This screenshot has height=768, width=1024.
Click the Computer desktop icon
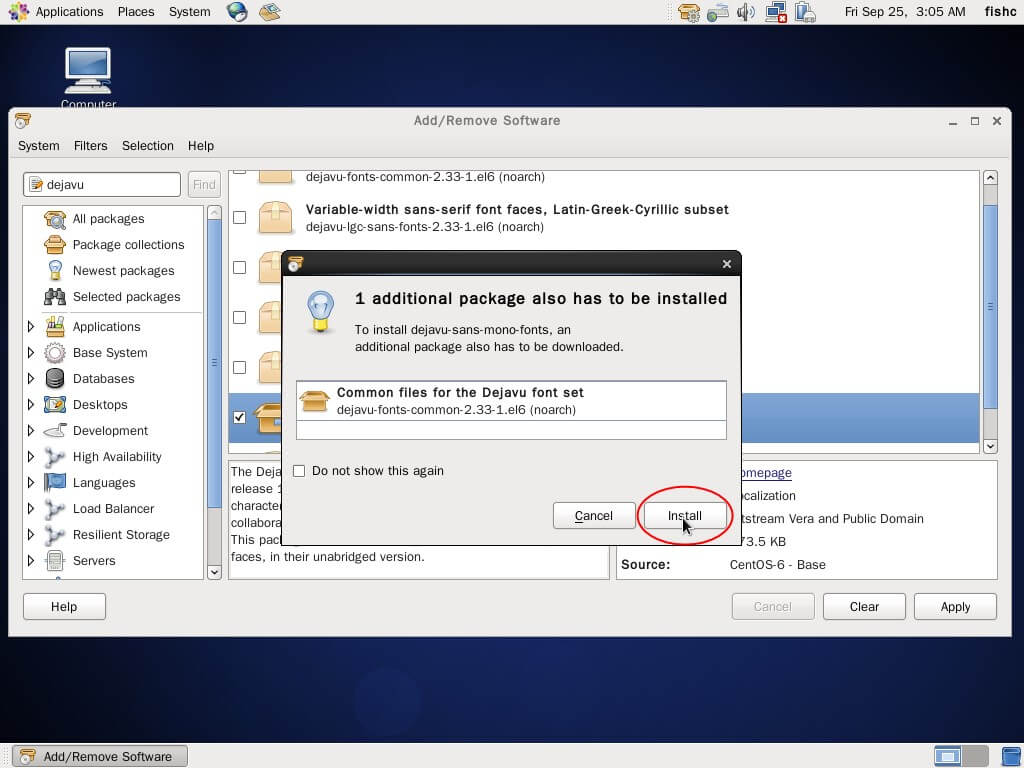(x=88, y=72)
